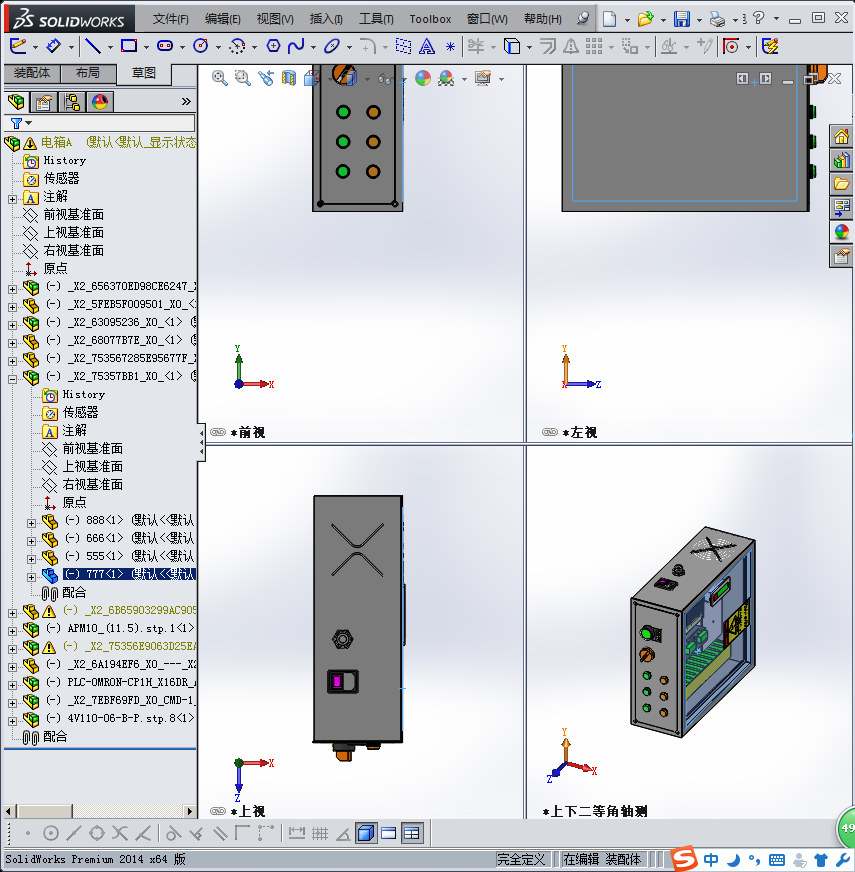Image resolution: width=855 pixels, height=872 pixels.
Task: Open the Design Library pane icon
Action: 841,160
